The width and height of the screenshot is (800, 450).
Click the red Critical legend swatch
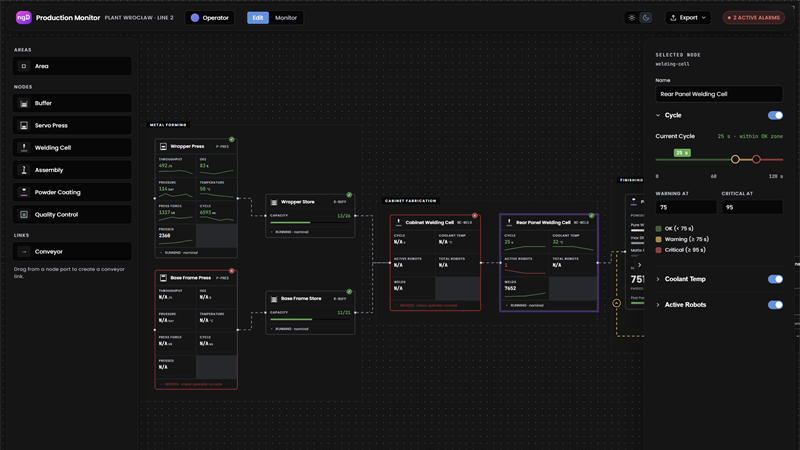658,250
